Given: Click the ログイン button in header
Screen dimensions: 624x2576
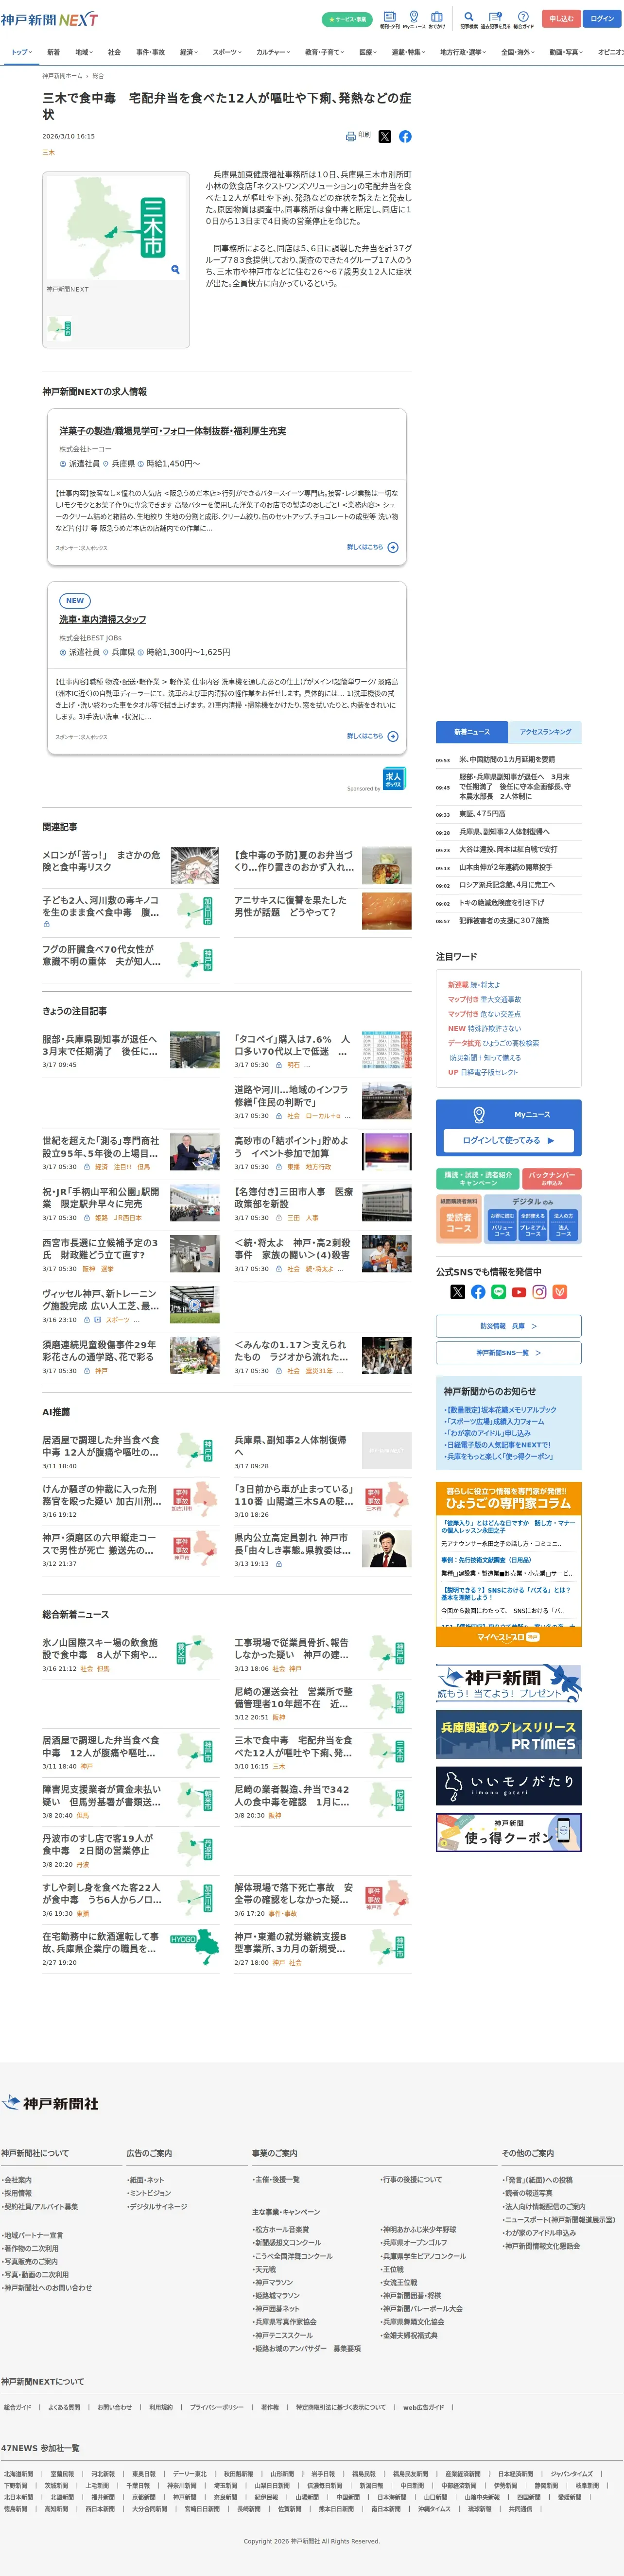Looking at the screenshot, I should pyautogui.click(x=602, y=19).
